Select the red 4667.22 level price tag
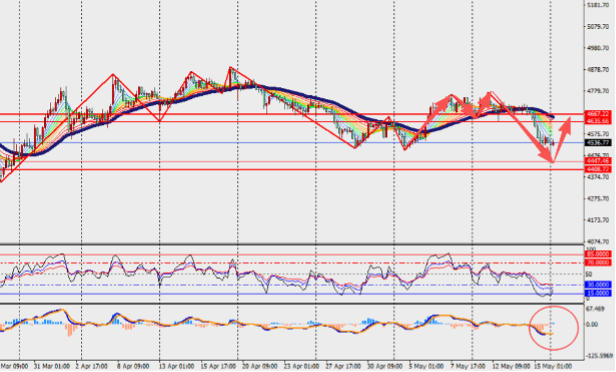This screenshot has width=616, height=372. [598, 114]
